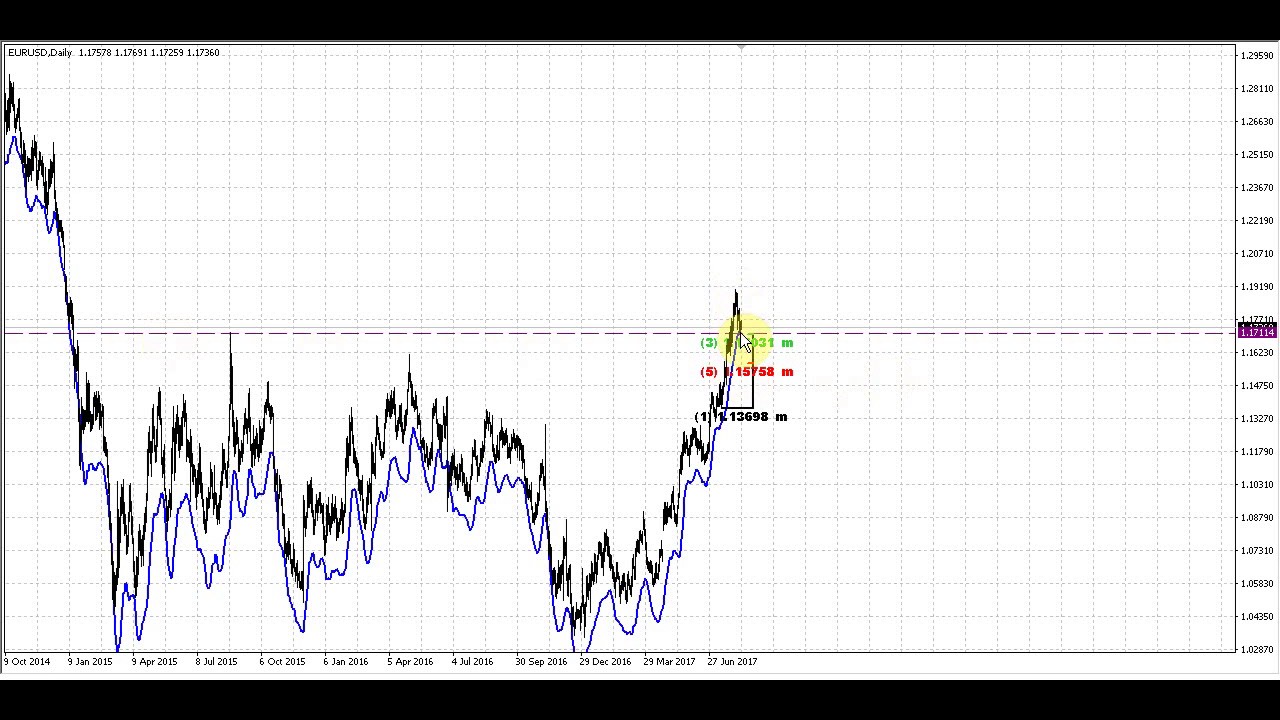Click the 1.07310 price axis label
1280x720 pixels.
tap(1257, 551)
